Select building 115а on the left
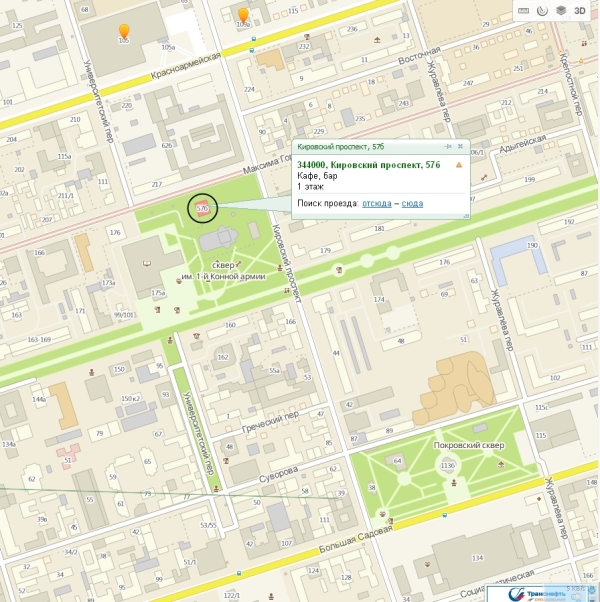Screen dimensions: 600x602 pyautogui.click(x=64, y=156)
